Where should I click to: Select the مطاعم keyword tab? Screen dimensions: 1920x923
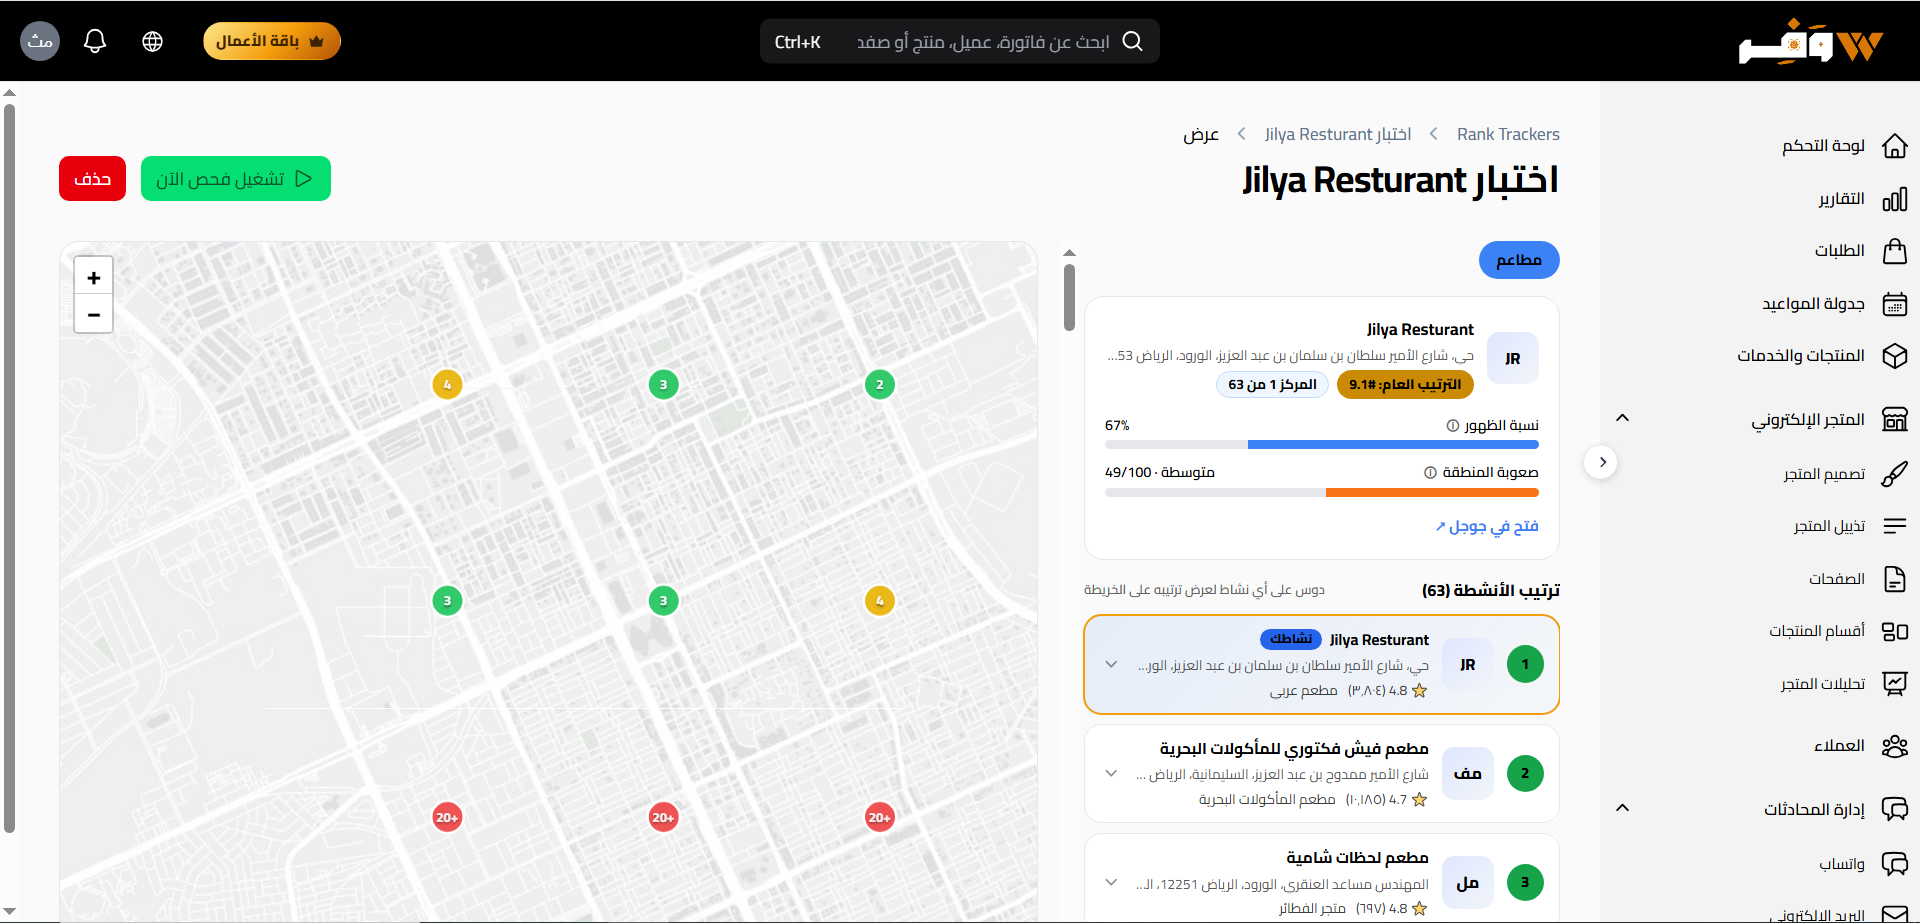tap(1519, 260)
